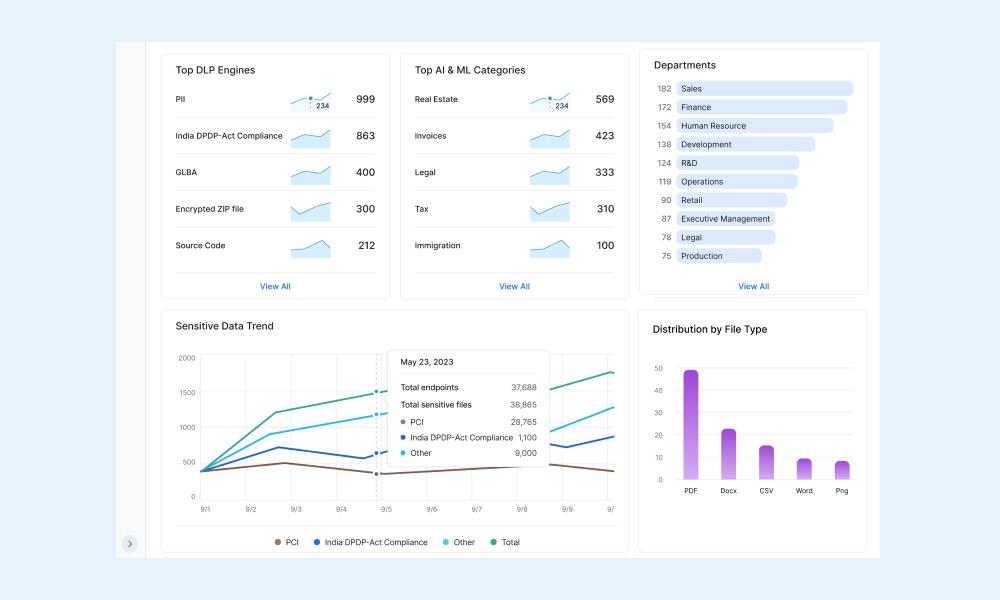The image size is (1000, 600).
Task: Select the Source Code sparkline graph
Action: [x=310, y=248]
